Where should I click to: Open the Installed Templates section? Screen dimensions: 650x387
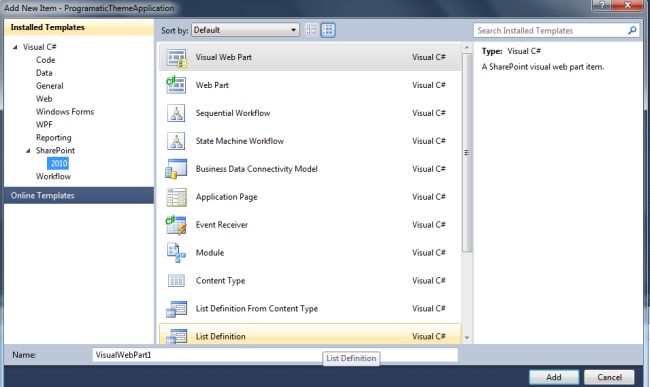[79, 27]
